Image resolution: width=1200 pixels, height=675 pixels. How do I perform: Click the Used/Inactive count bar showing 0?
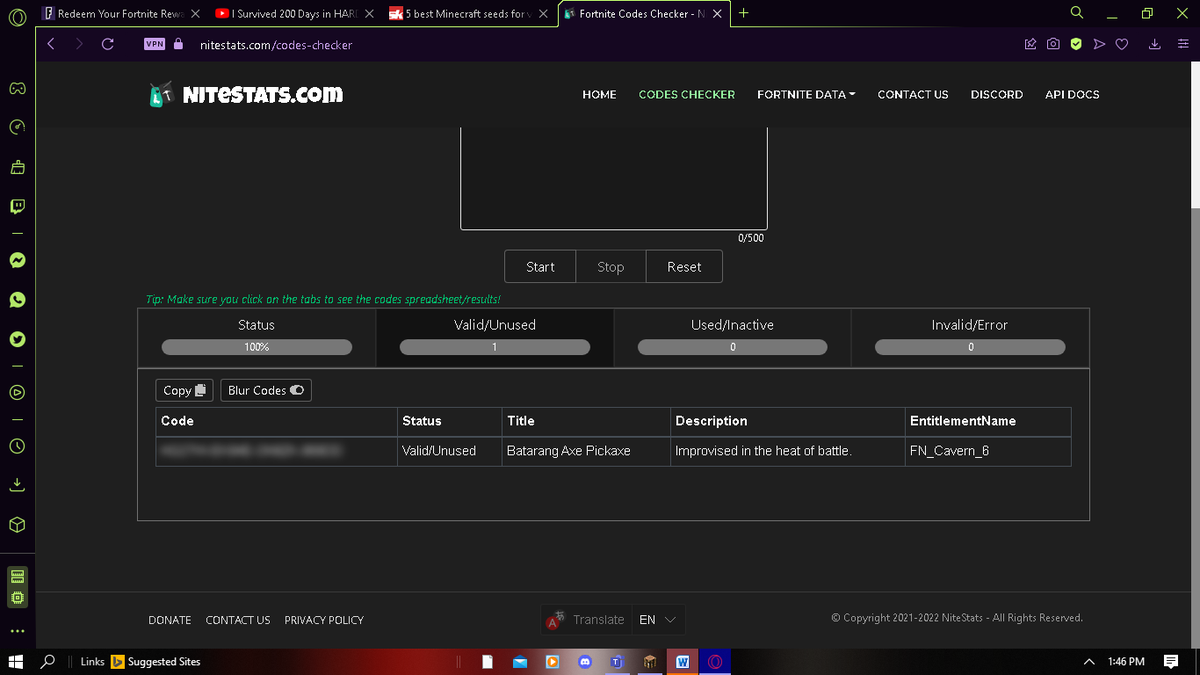tap(732, 347)
